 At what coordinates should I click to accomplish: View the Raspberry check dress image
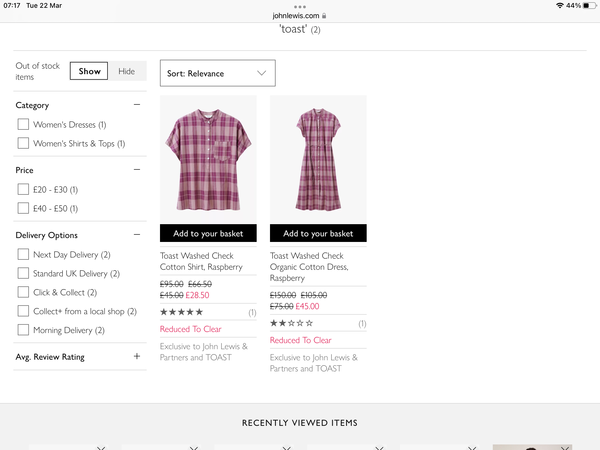318,159
